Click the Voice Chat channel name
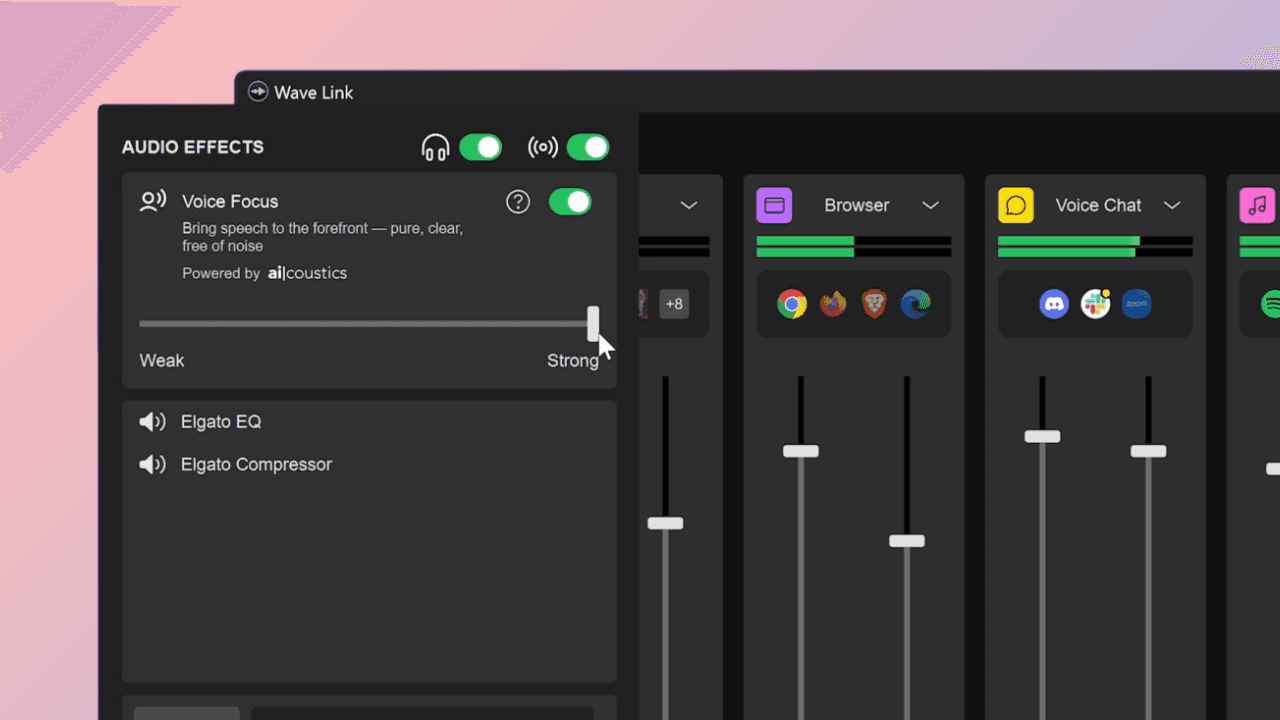1280x720 pixels. click(x=1098, y=205)
